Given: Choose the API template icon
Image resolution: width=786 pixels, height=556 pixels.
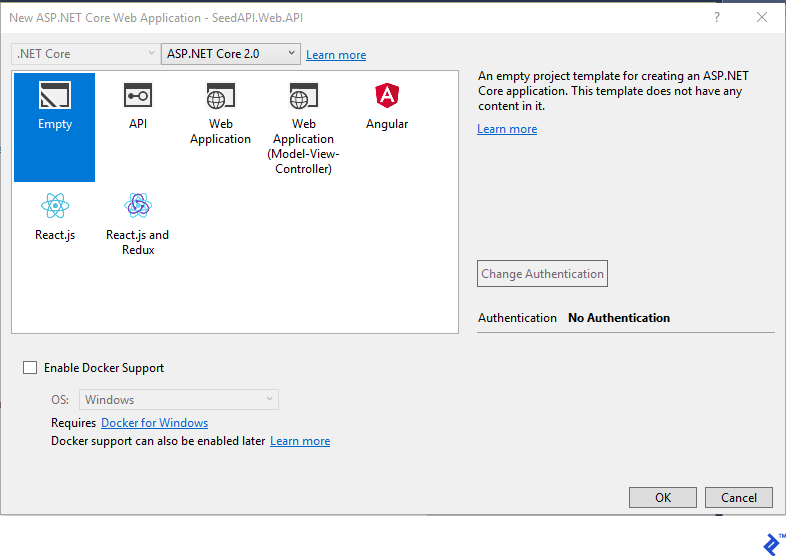Looking at the screenshot, I should (x=138, y=97).
